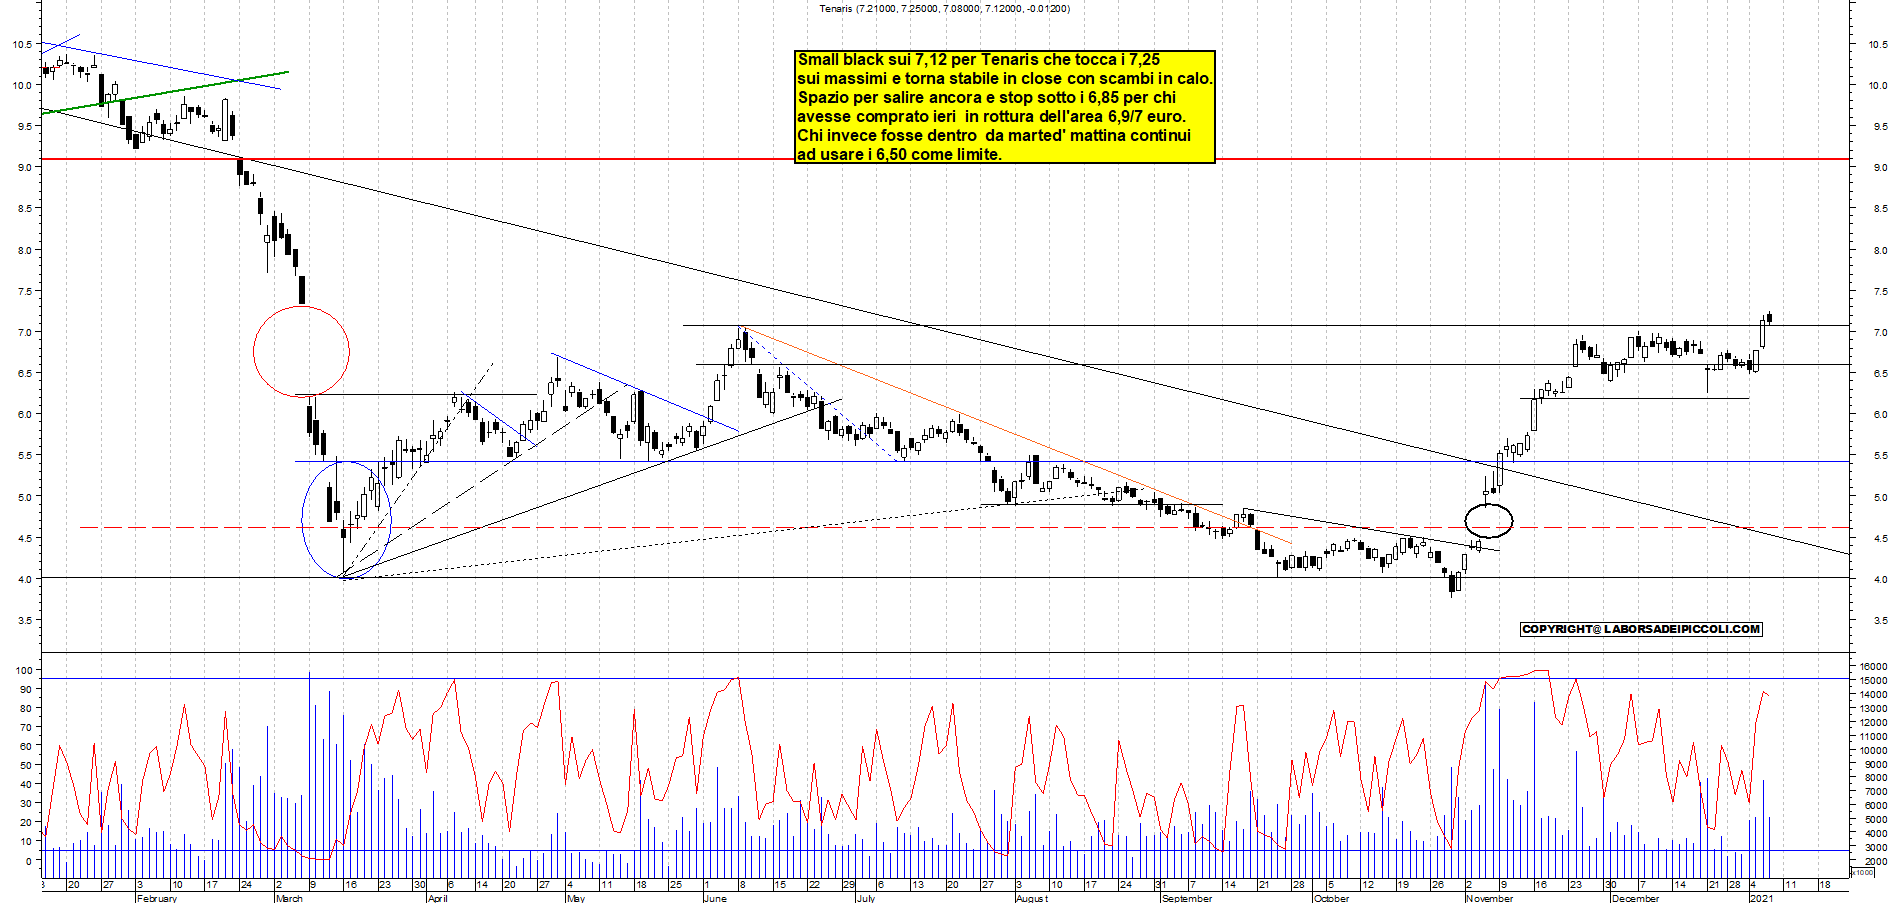This screenshot has height=903, width=1890.
Task: Click the 10.5 label on the left price scale
Action: [21, 45]
